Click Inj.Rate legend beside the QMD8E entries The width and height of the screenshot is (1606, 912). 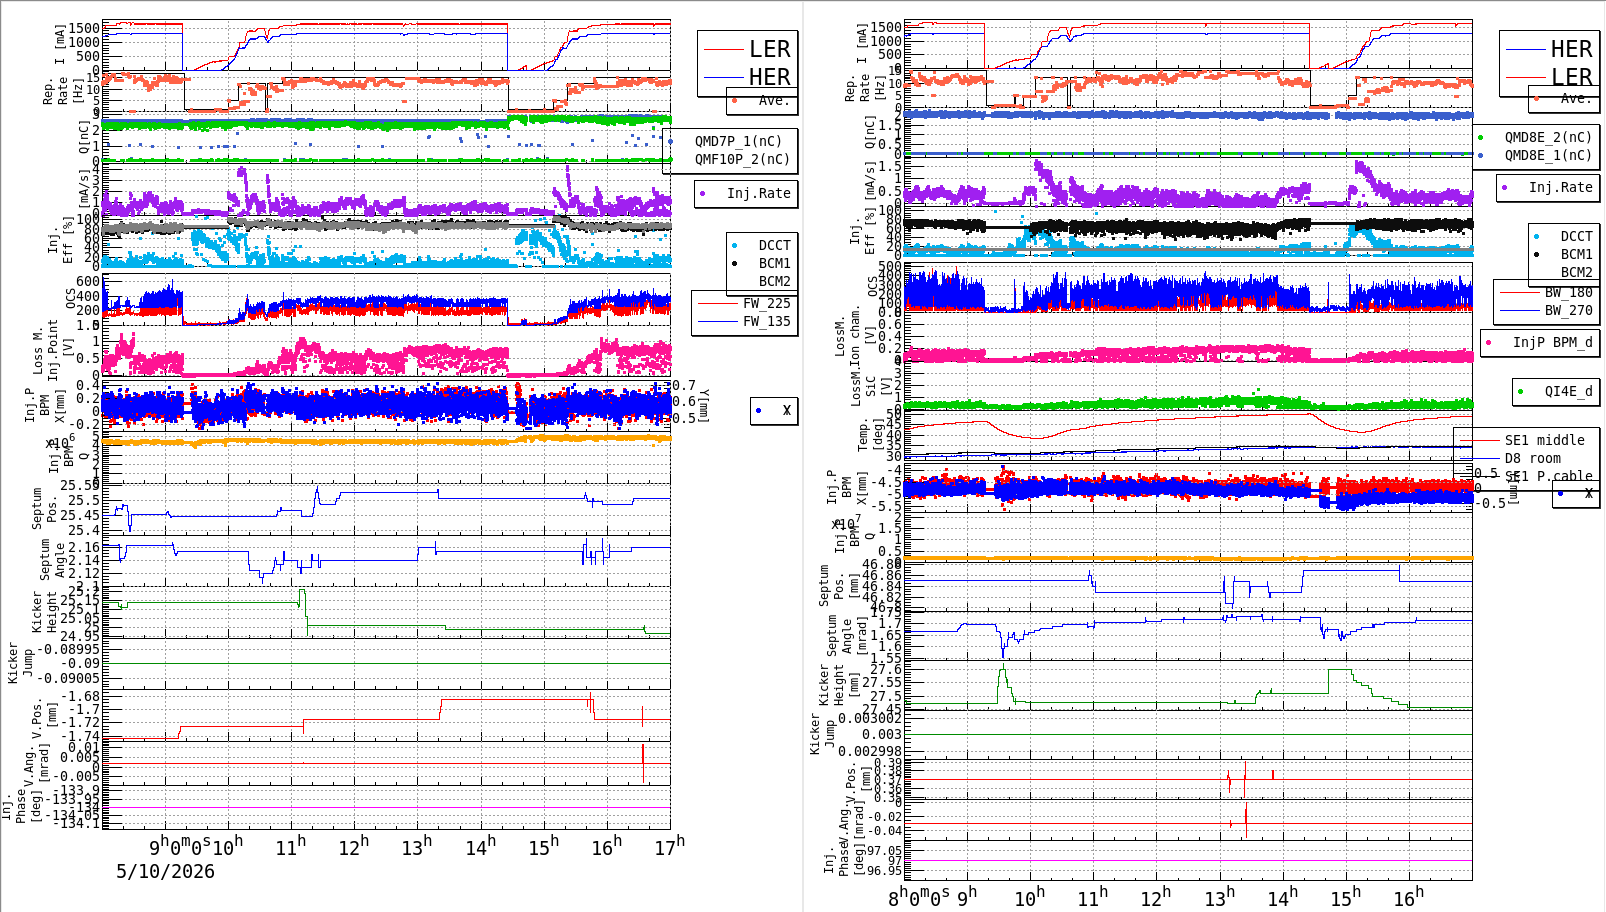1560,187
